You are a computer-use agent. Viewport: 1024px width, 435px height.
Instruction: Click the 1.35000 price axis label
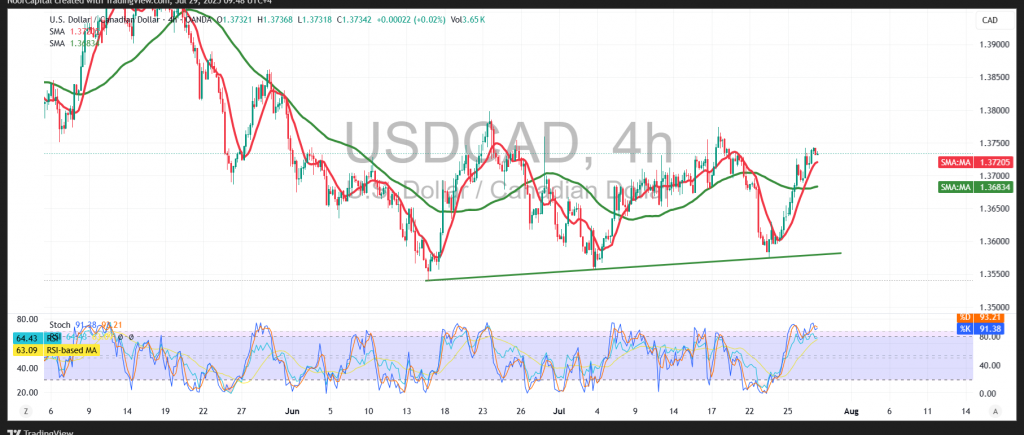(993, 307)
